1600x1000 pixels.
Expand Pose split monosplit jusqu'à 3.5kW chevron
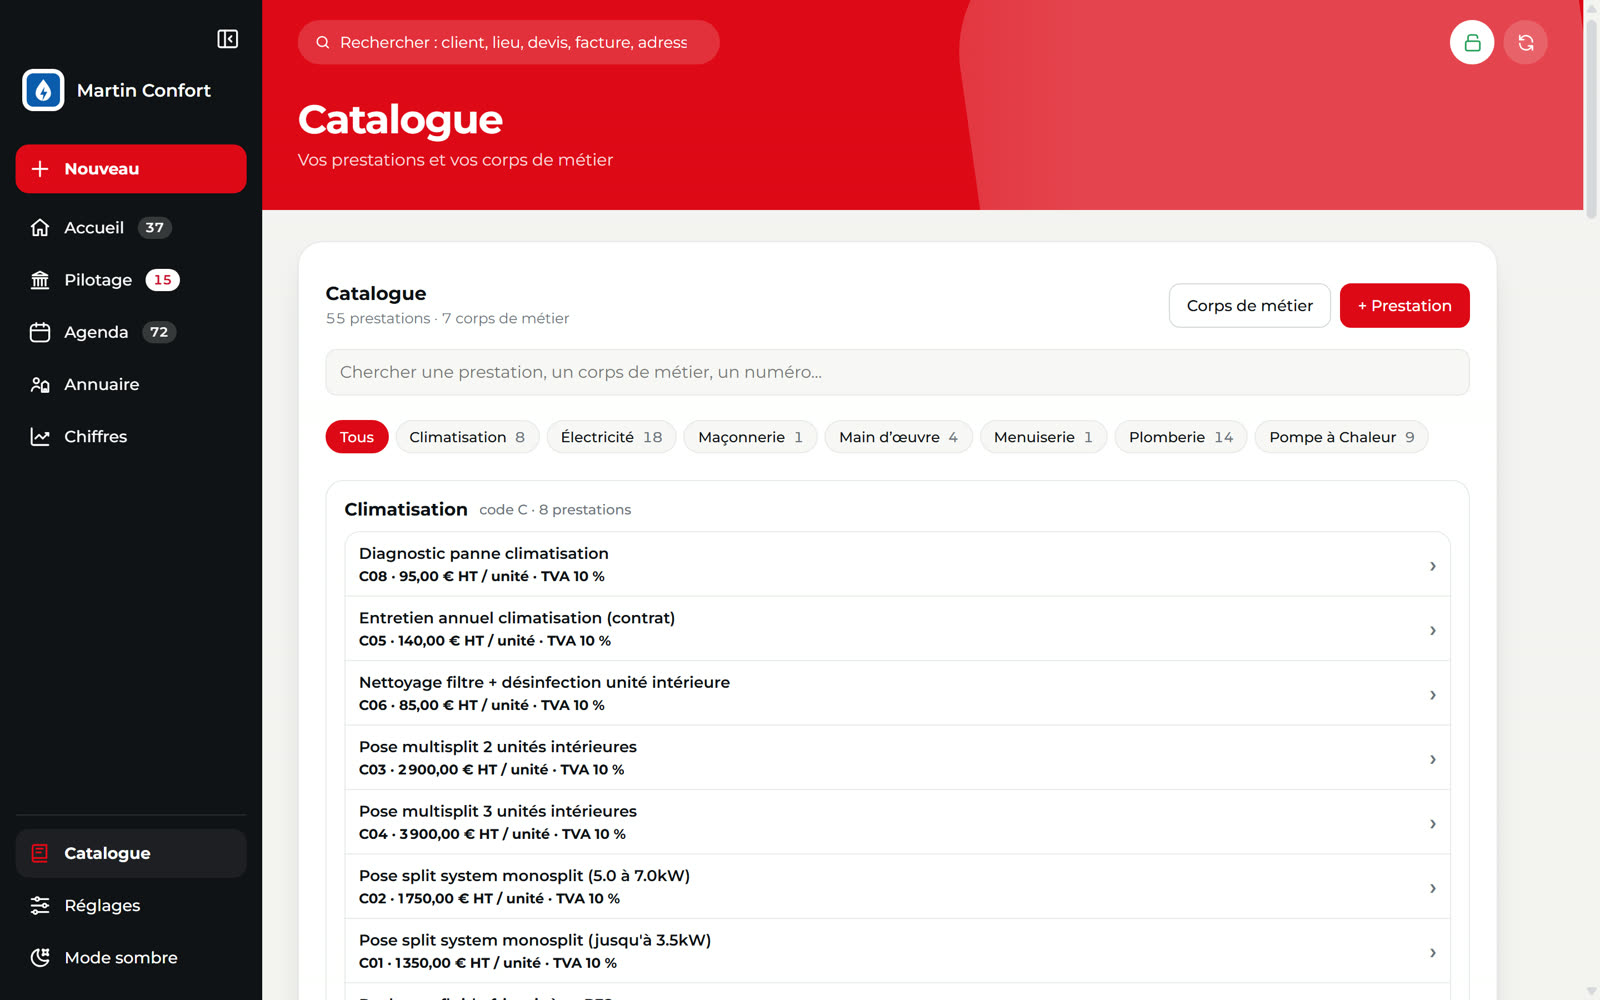pyautogui.click(x=1433, y=953)
